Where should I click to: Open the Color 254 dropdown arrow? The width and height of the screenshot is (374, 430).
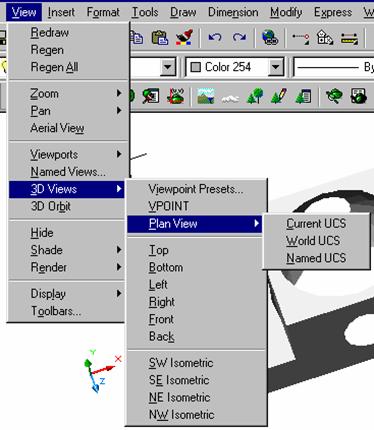(275, 67)
